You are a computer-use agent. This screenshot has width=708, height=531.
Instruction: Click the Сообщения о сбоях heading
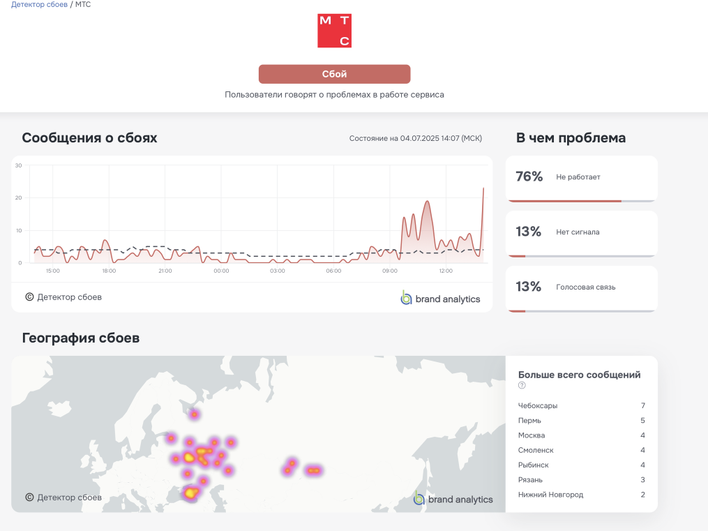pyautogui.click(x=89, y=138)
